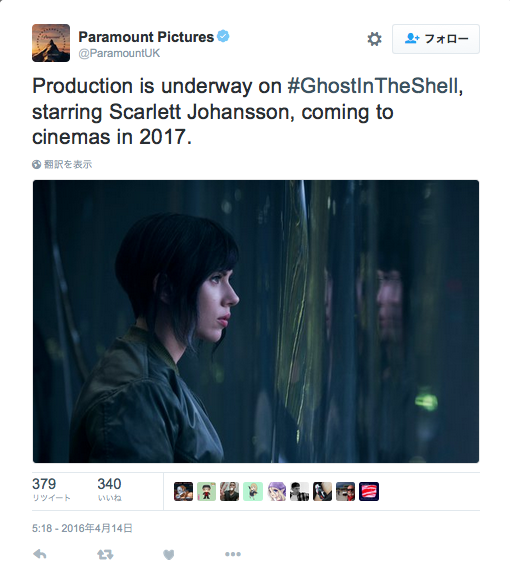
Task: Click the purple-haired anime avatar thumbnail
Action: (x=276, y=492)
